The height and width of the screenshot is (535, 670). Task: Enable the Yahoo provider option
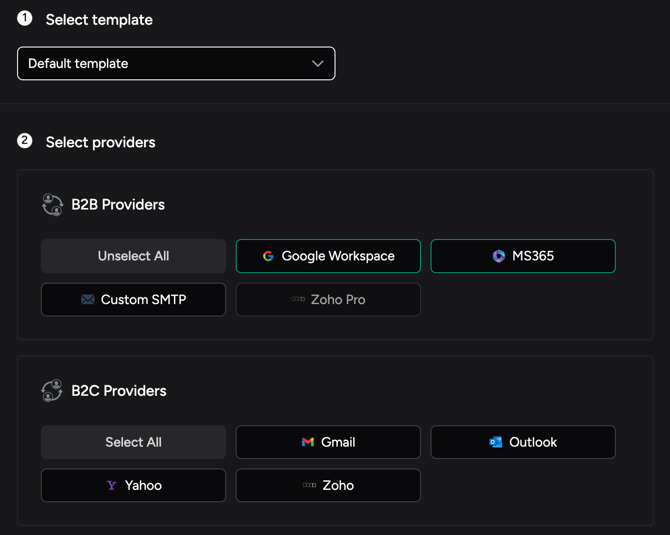click(x=133, y=485)
